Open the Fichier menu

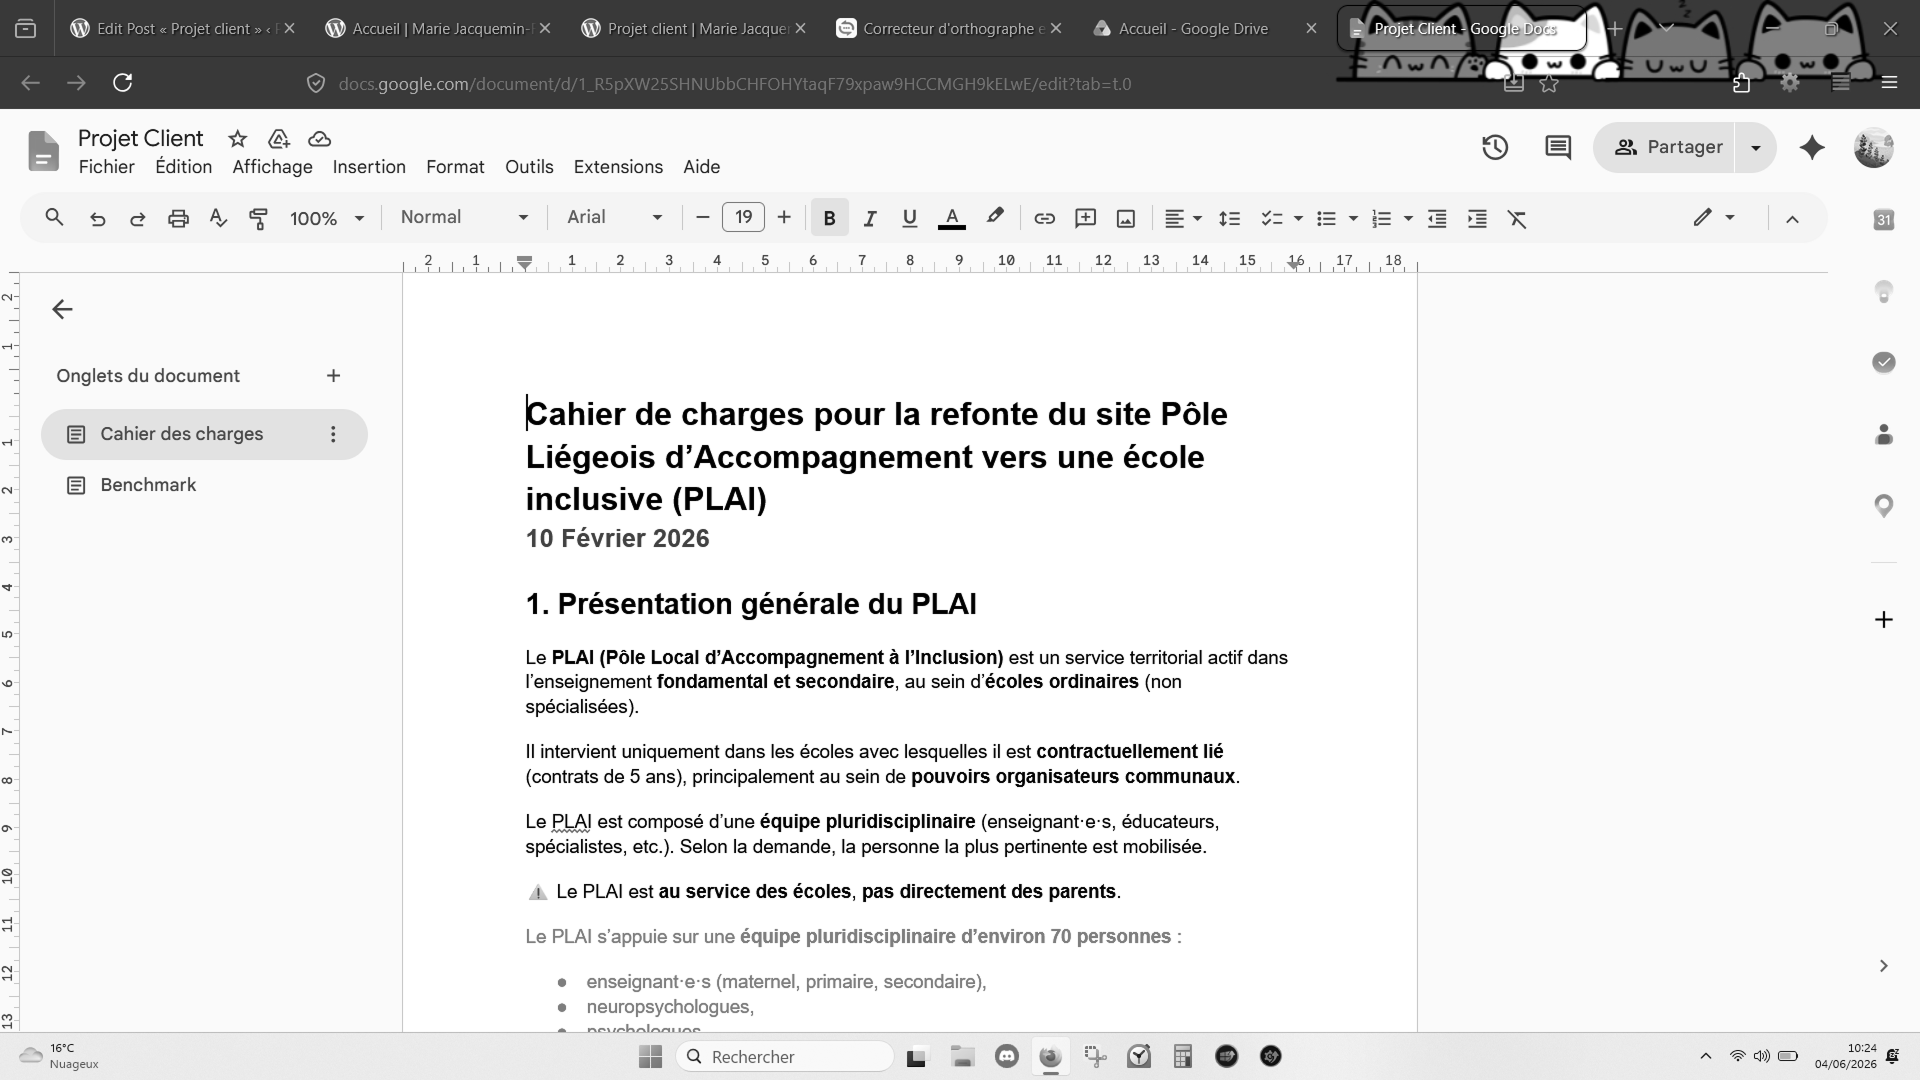[x=107, y=167]
